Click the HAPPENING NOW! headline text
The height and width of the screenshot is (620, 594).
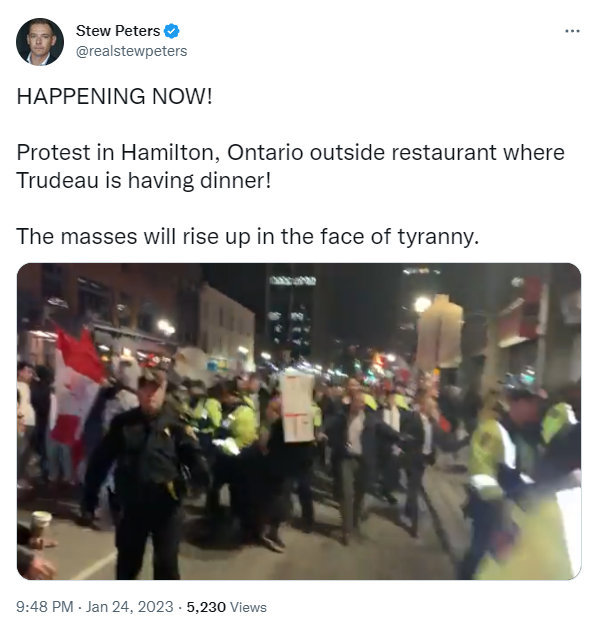point(115,96)
